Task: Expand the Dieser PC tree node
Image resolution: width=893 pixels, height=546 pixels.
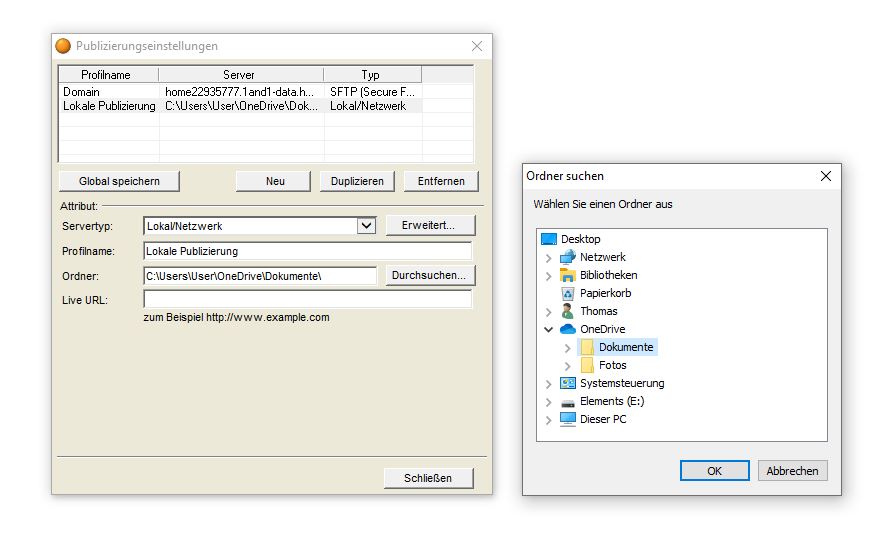Action: click(x=548, y=420)
